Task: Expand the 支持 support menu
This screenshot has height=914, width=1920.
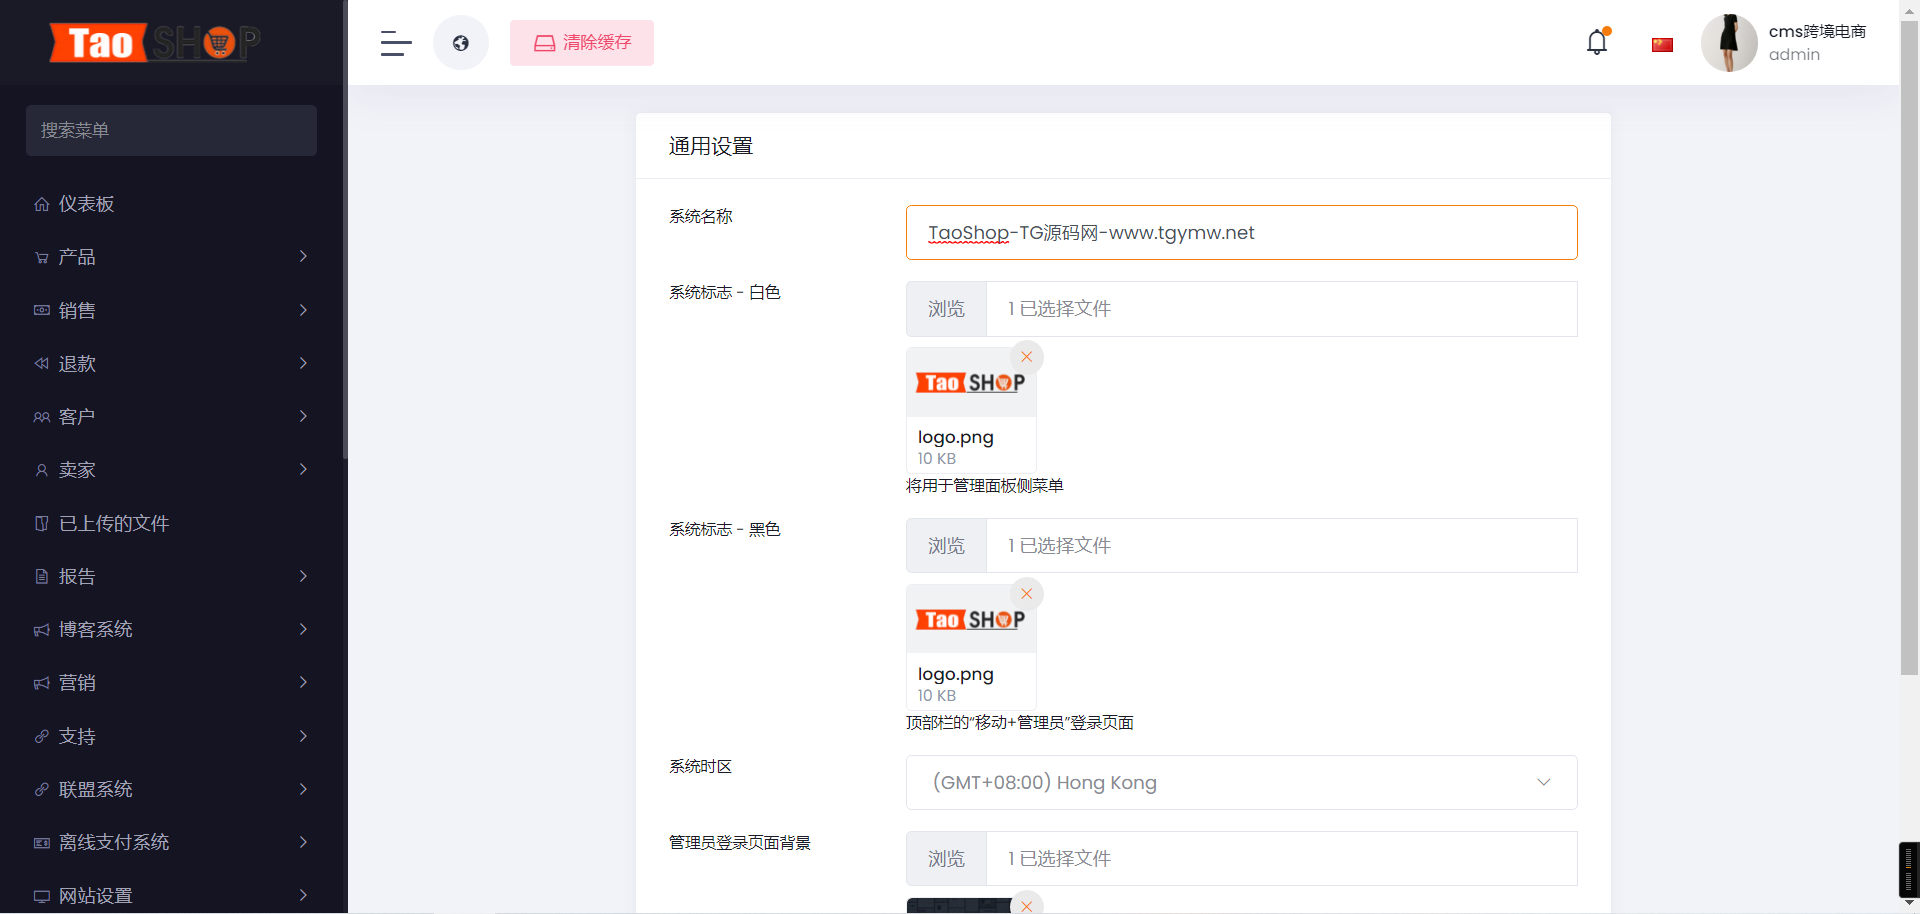Action: click(171, 736)
